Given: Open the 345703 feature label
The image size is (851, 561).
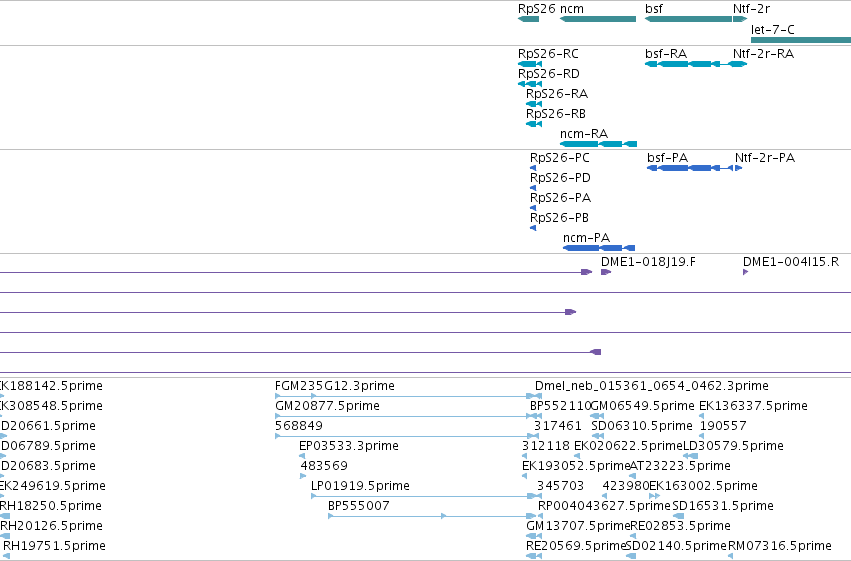Looking at the screenshot, I should (561, 486).
